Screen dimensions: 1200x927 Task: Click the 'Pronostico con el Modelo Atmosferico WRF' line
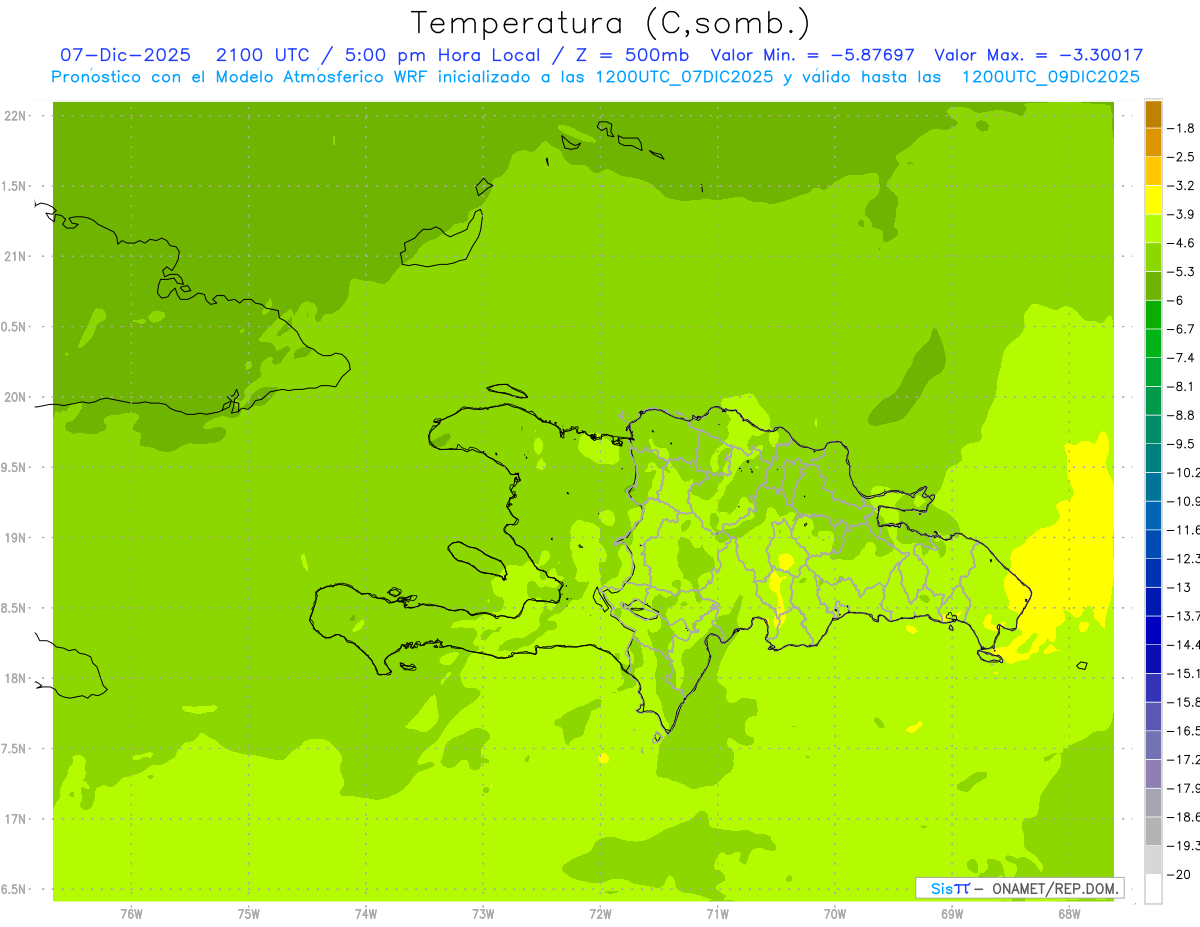[x=242, y=77]
